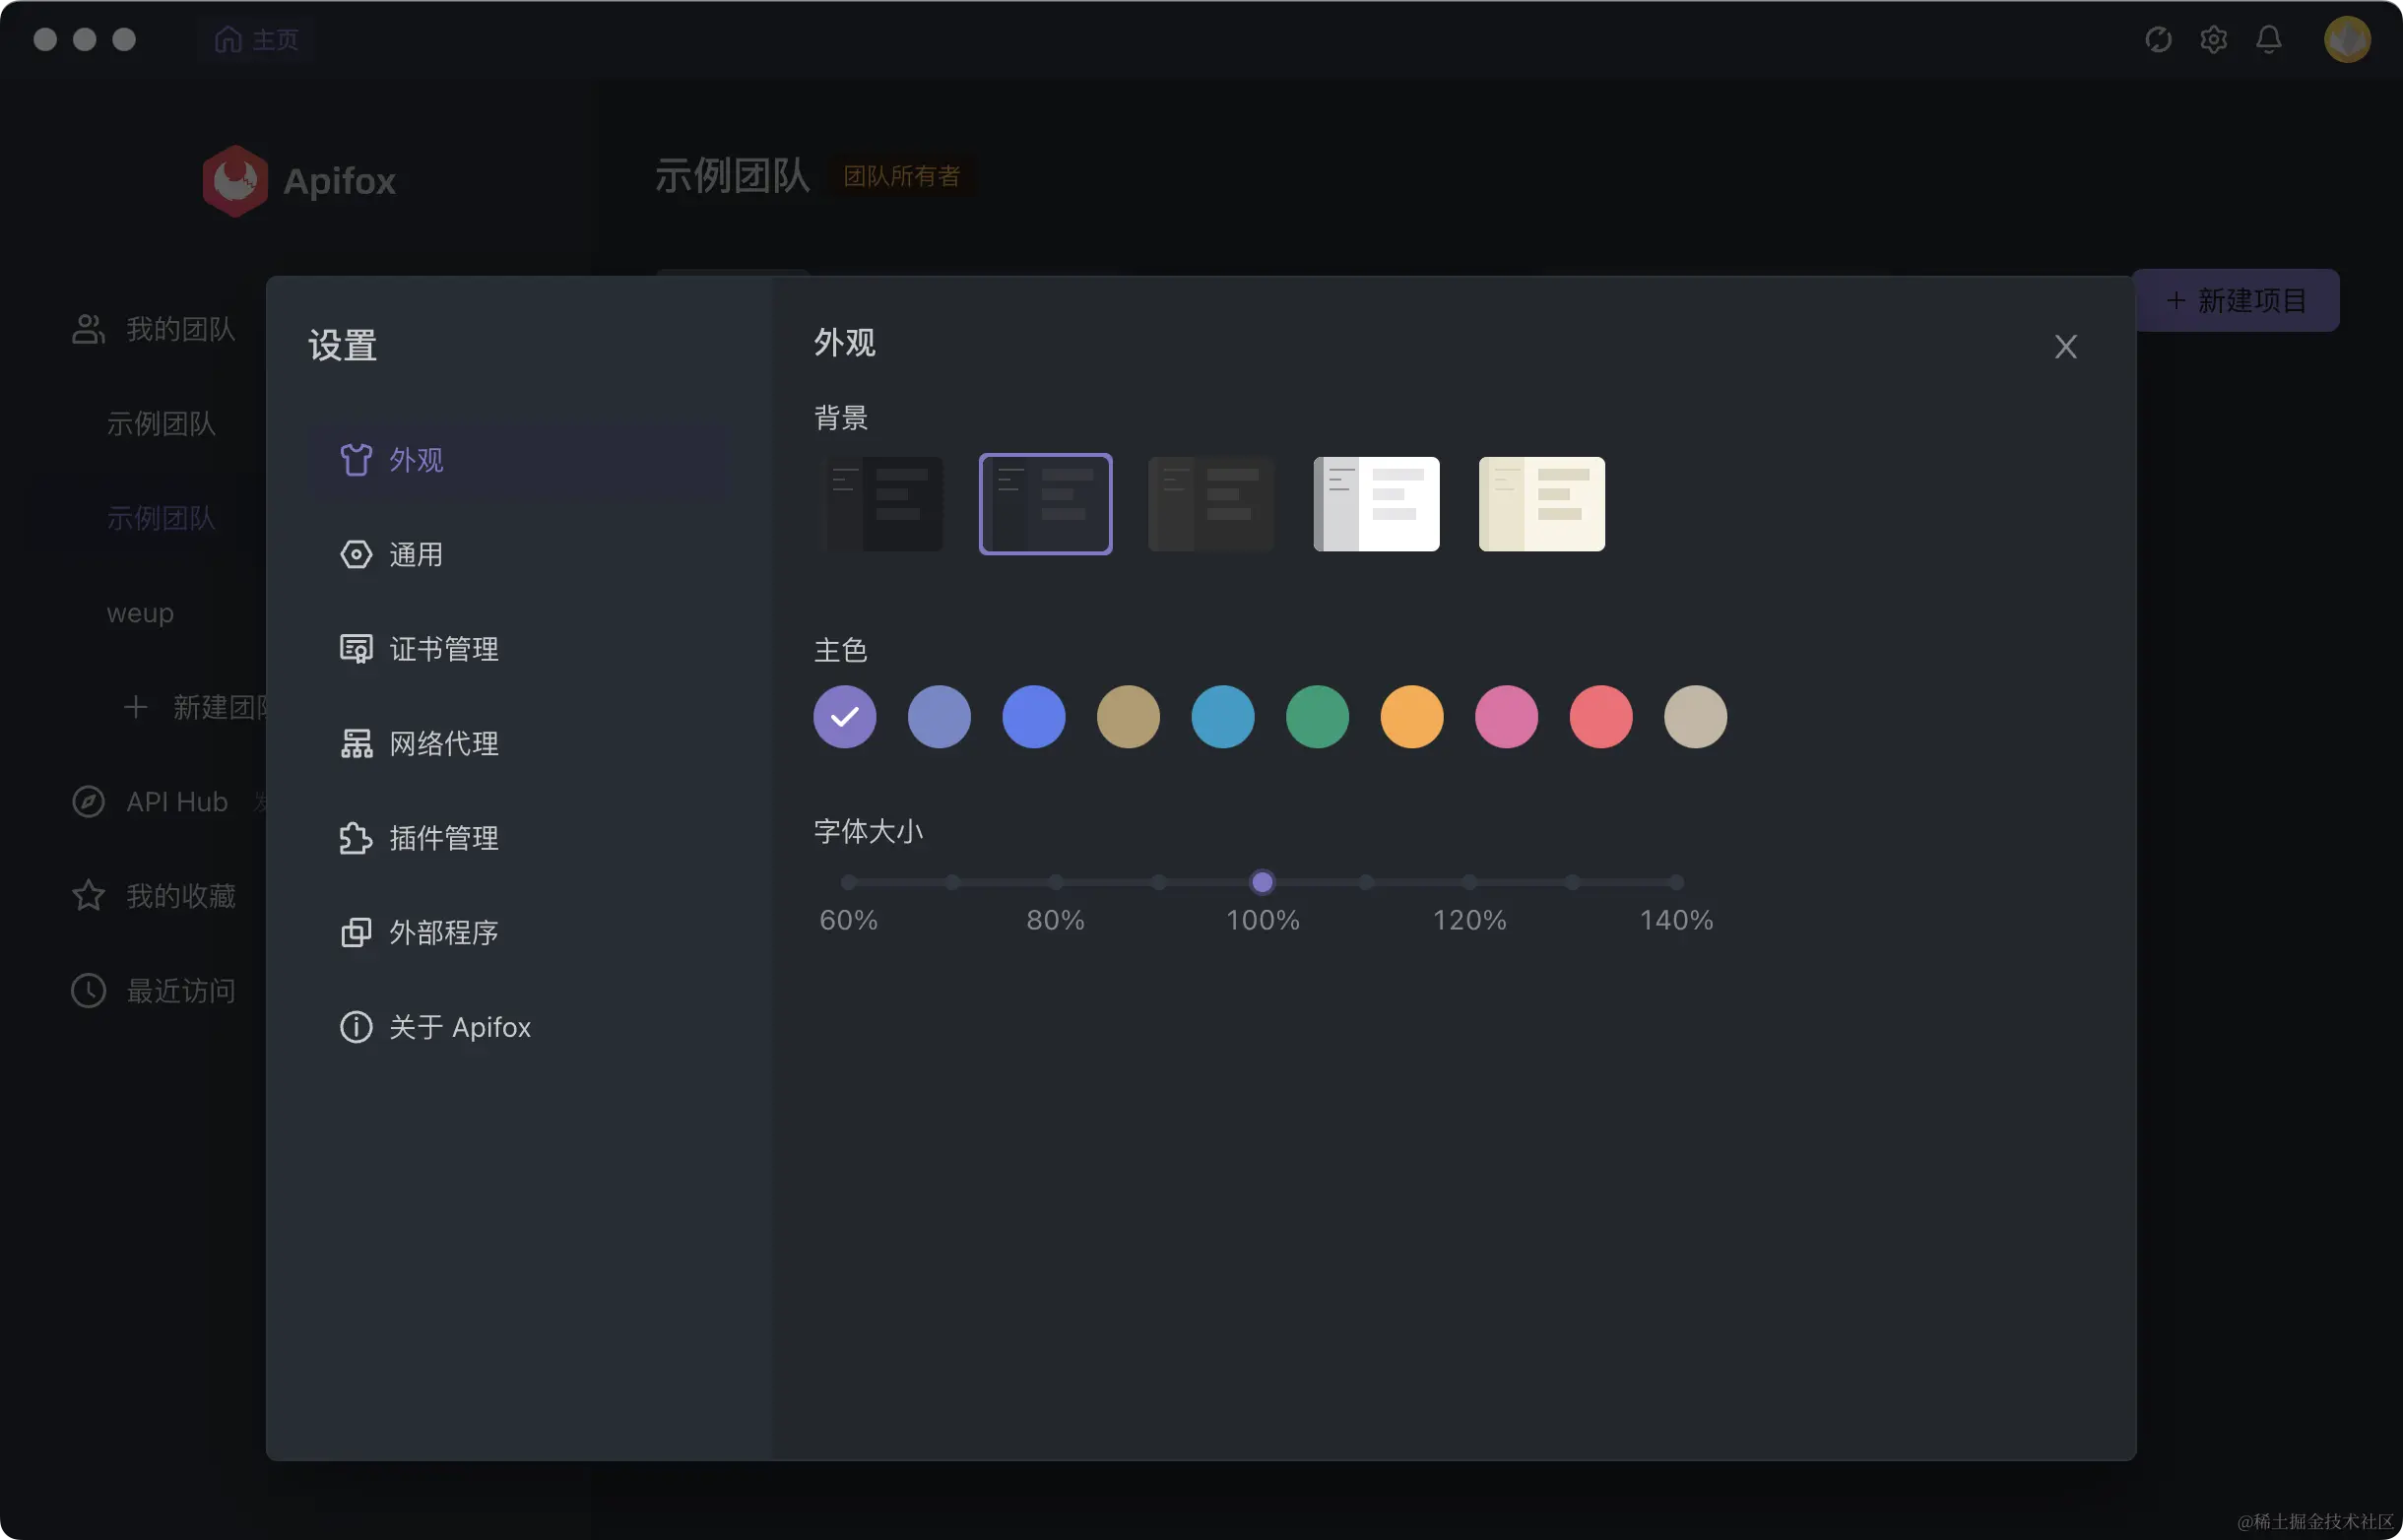Pick the pink primary color swatch

coord(1506,717)
